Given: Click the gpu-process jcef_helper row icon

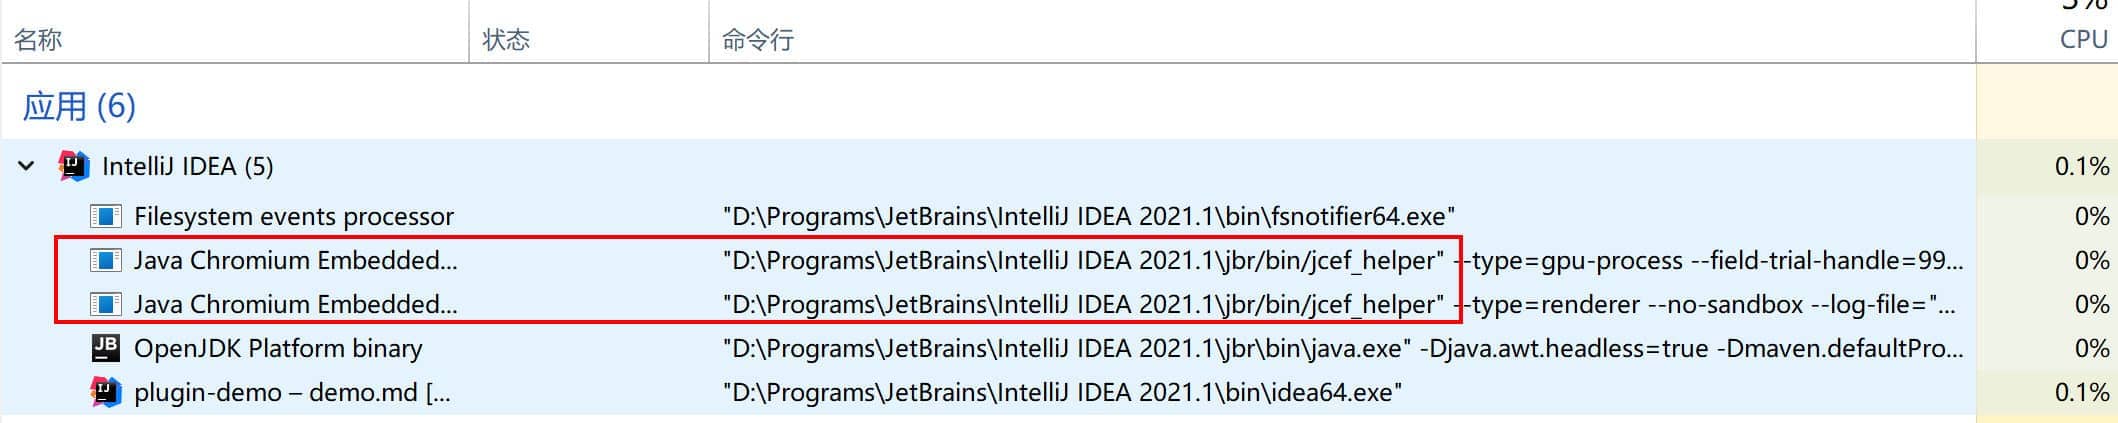Looking at the screenshot, I should click(106, 260).
